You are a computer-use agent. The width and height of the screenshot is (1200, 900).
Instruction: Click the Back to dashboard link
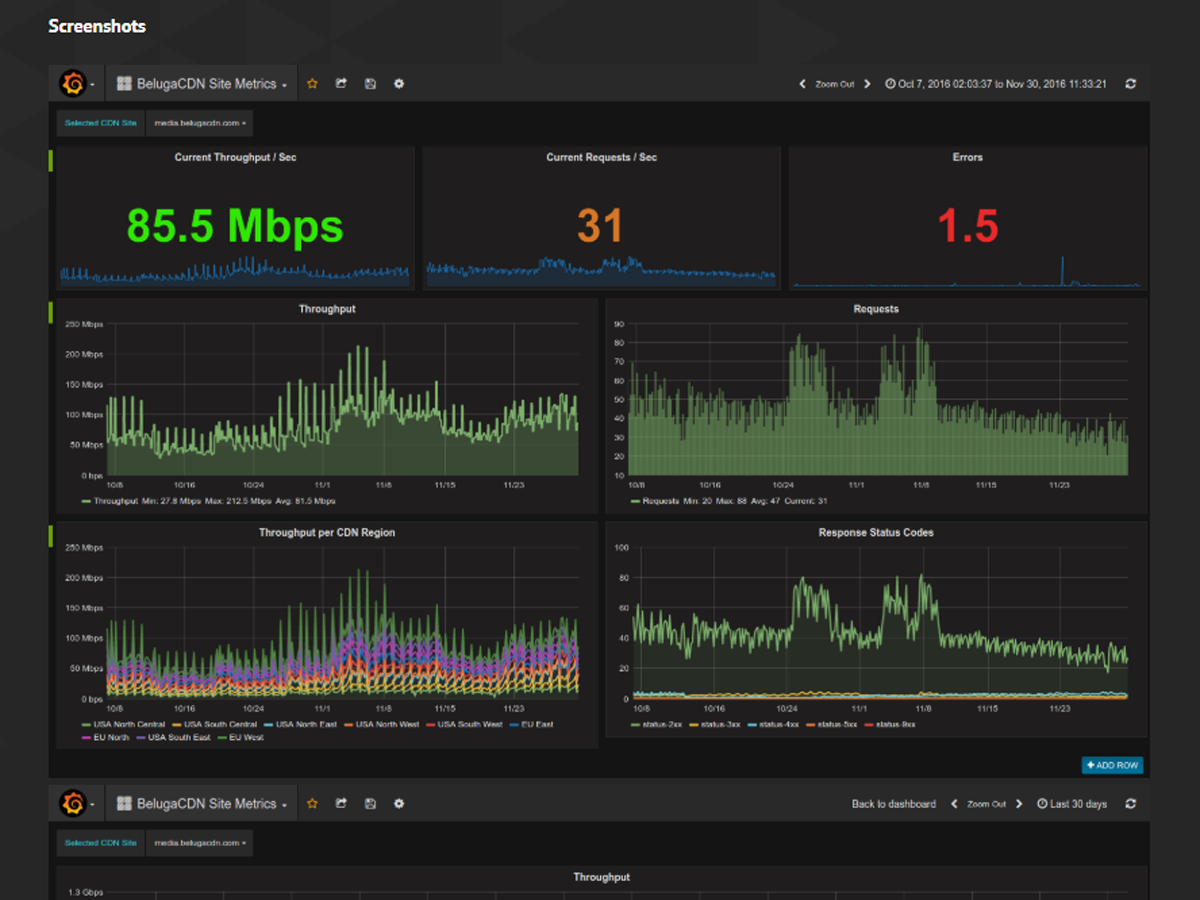(893, 804)
